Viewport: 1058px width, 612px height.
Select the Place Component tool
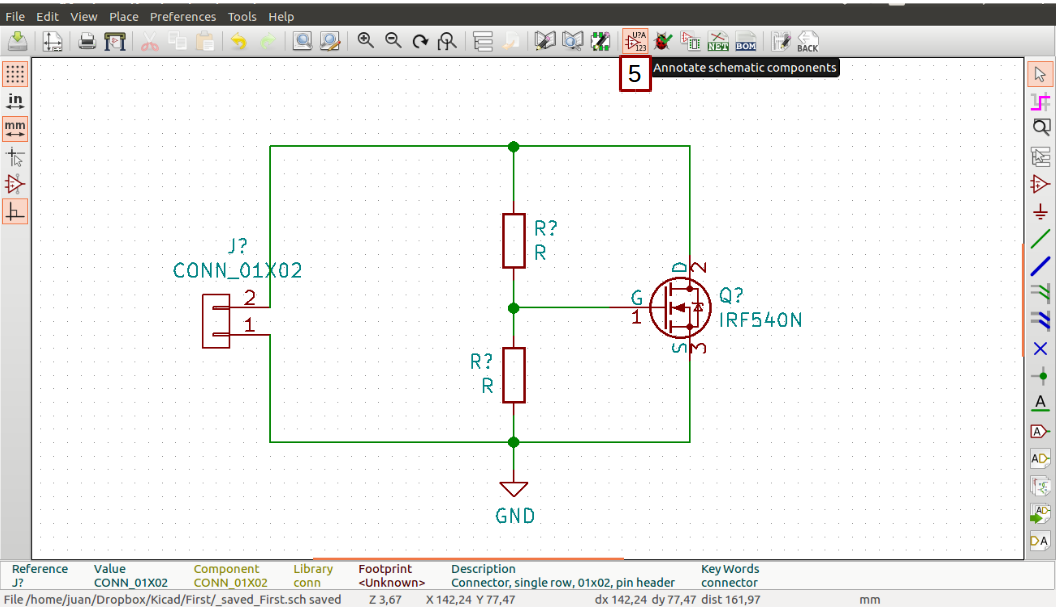[1041, 184]
